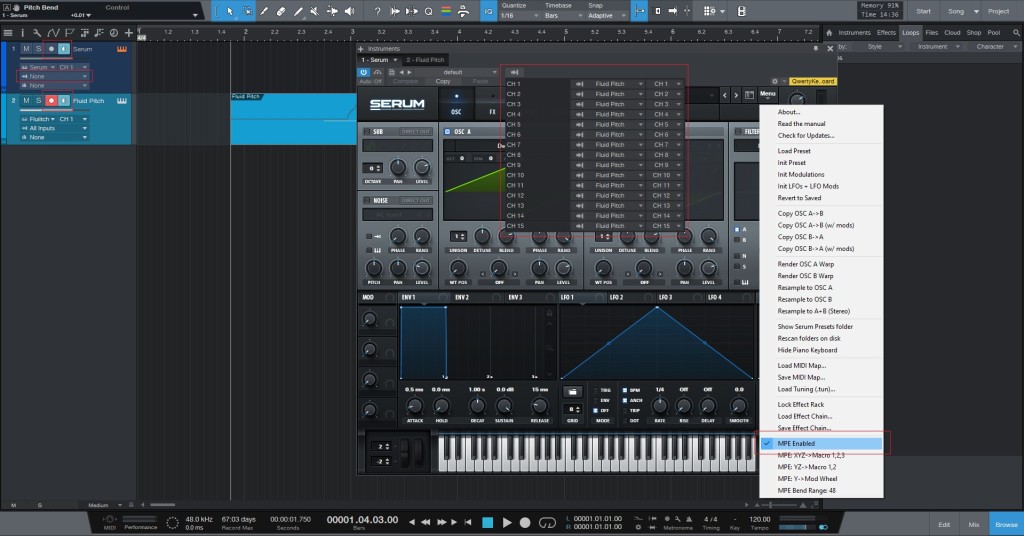Toggle monitor on the Serum track

point(63,49)
